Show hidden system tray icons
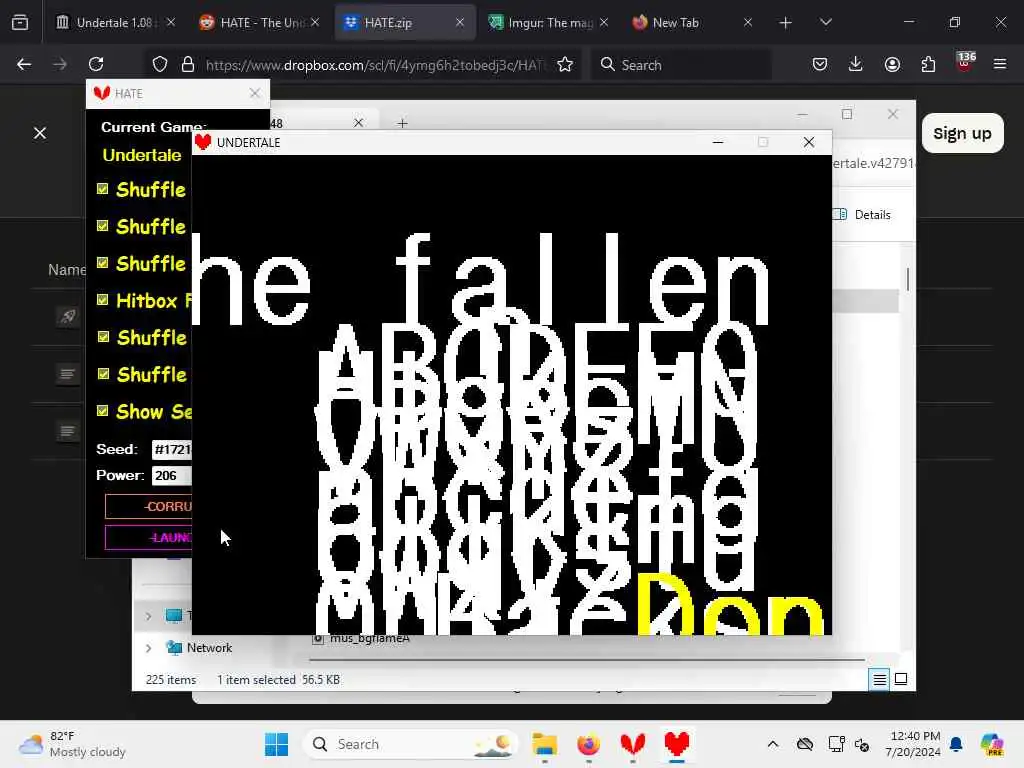The width and height of the screenshot is (1024, 768). (x=773, y=744)
